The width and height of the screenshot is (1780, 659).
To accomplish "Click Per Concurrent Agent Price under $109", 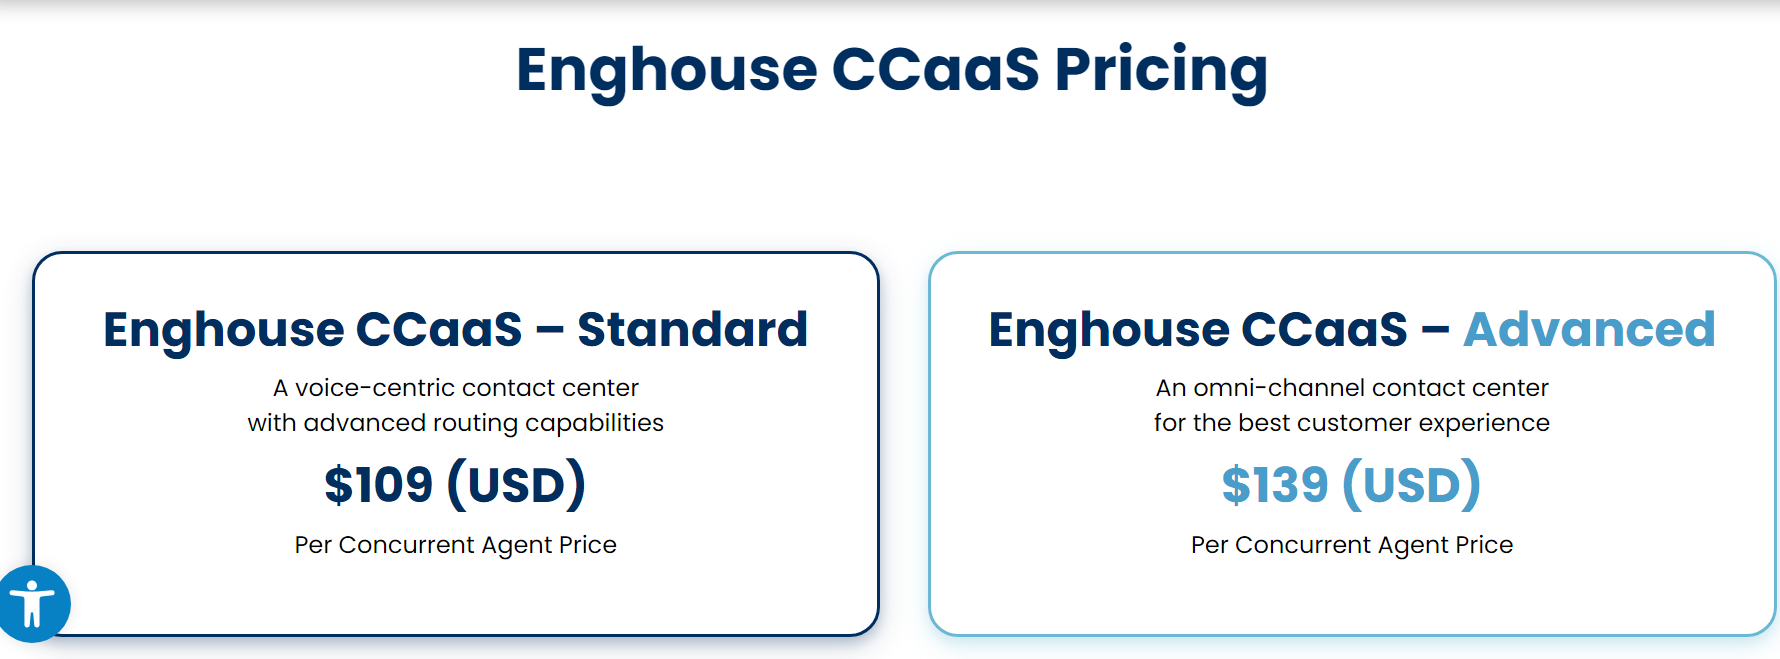I will (x=455, y=545).
